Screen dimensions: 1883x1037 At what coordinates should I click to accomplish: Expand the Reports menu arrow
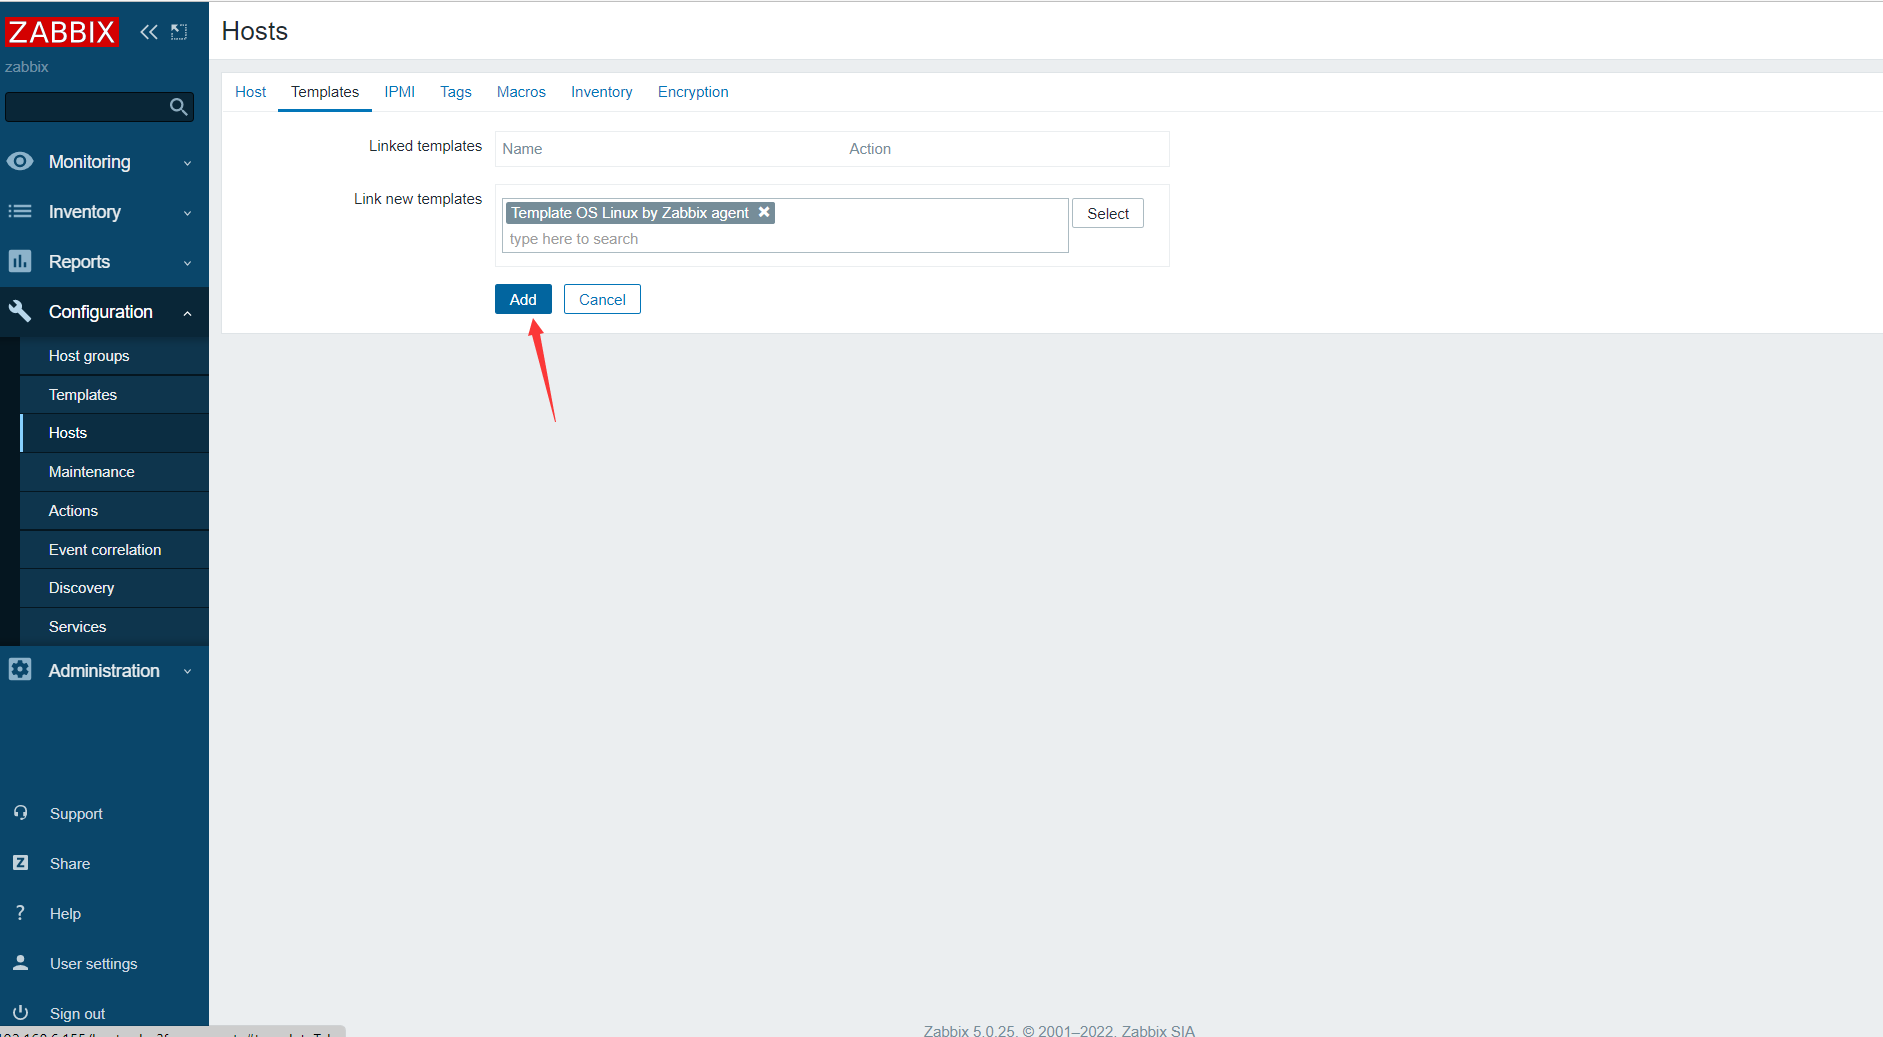click(187, 263)
